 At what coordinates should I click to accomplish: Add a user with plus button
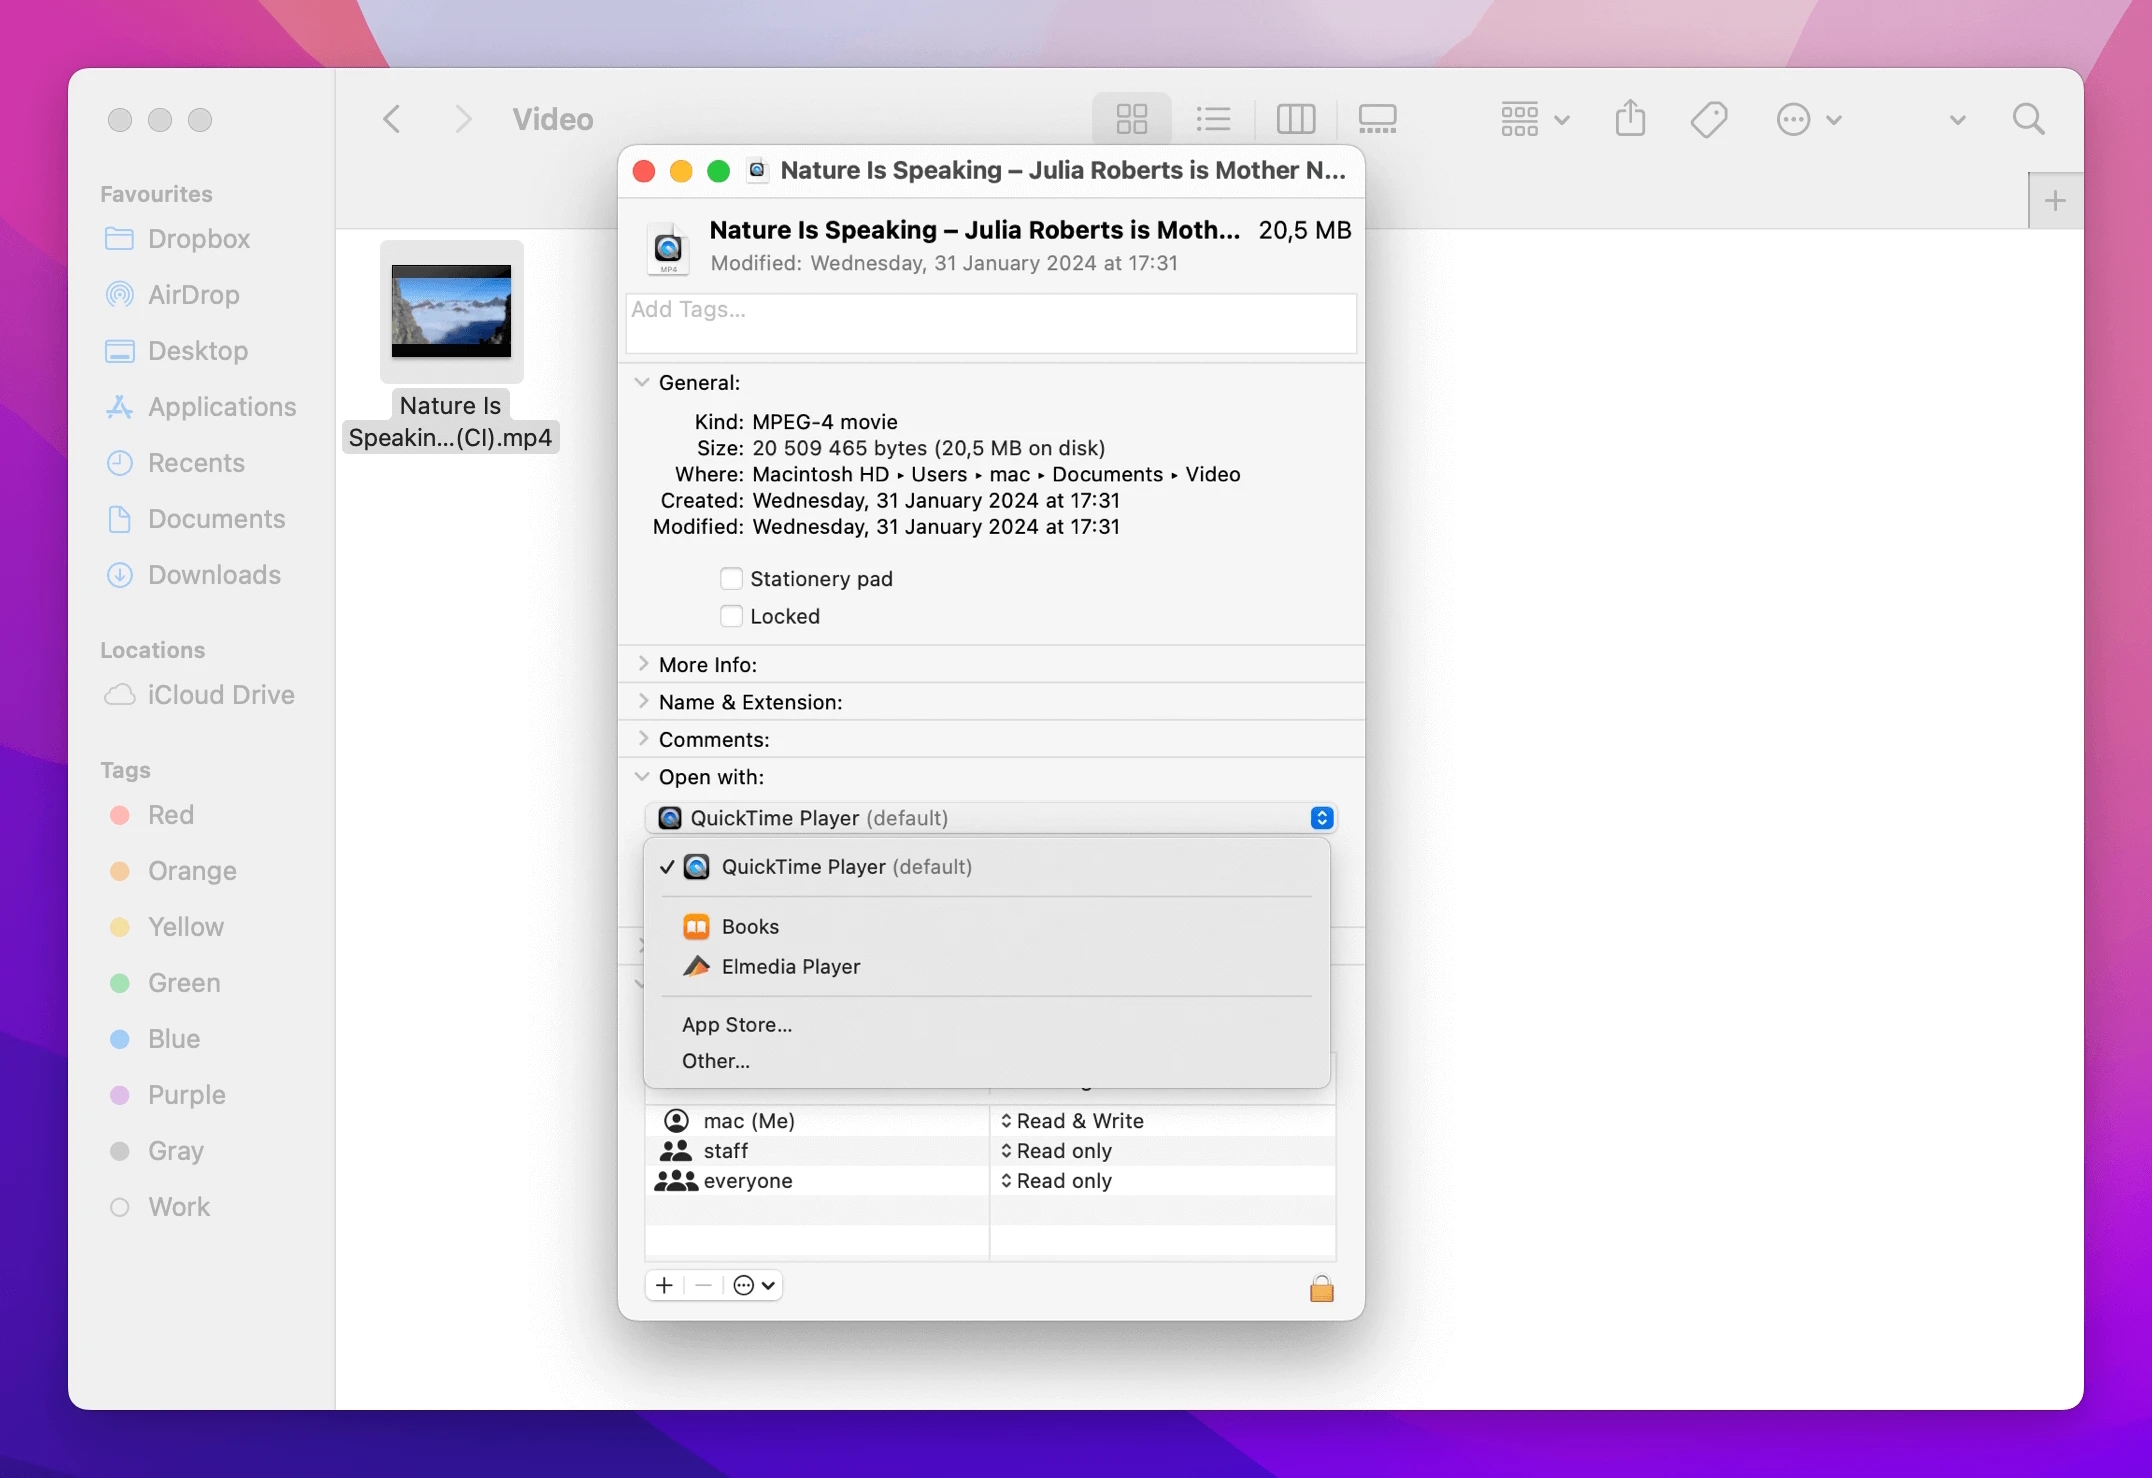click(x=664, y=1285)
